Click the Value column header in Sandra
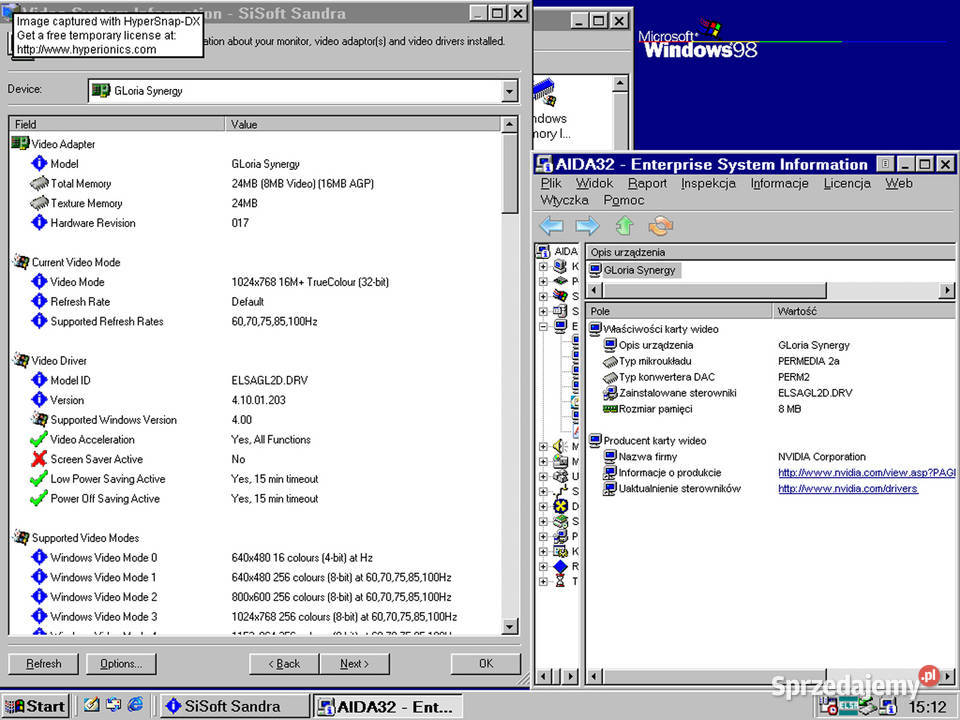This screenshot has width=960, height=720. [x=362, y=124]
